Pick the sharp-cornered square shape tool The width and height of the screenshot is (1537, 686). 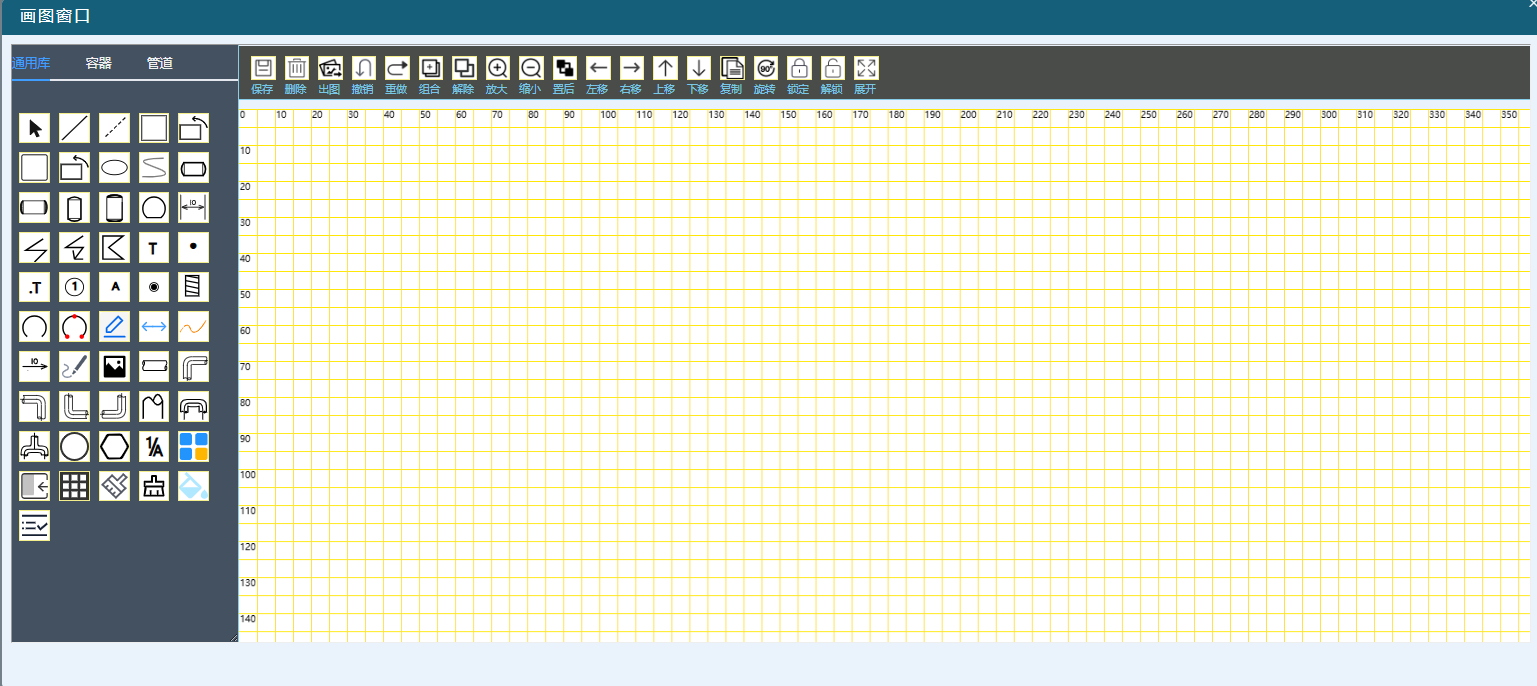pyautogui.click(x=154, y=128)
